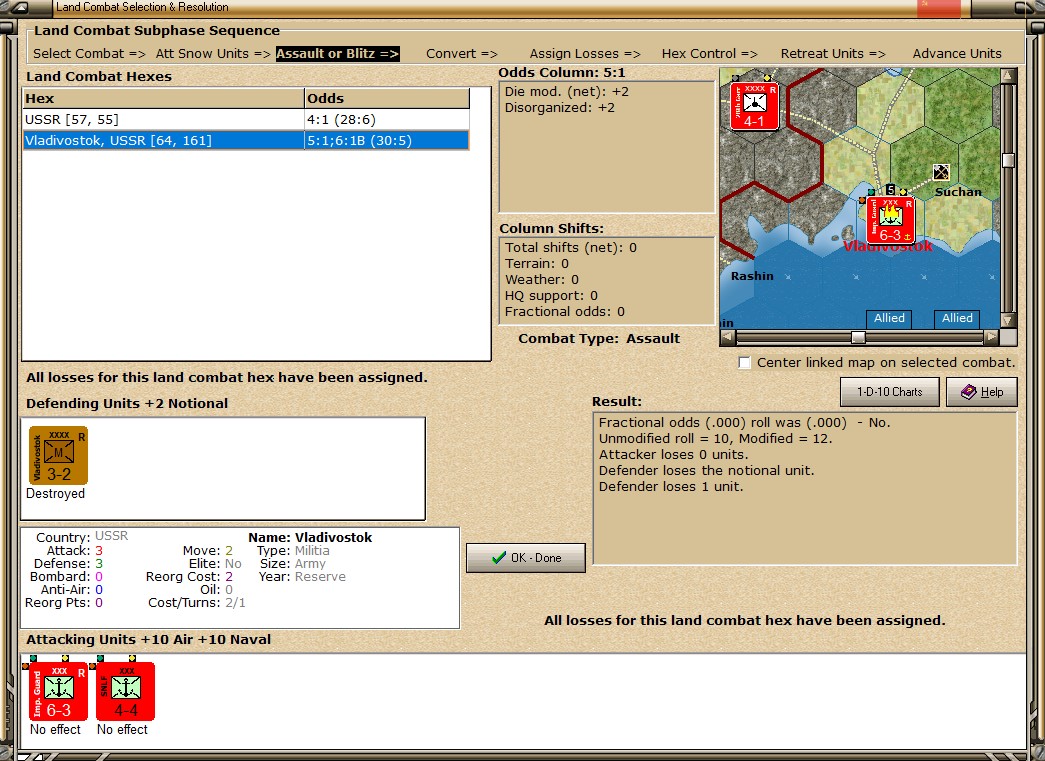Click the resource symbol near Suchan on the map
1045x761 pixels.
[x=940, y=172]
